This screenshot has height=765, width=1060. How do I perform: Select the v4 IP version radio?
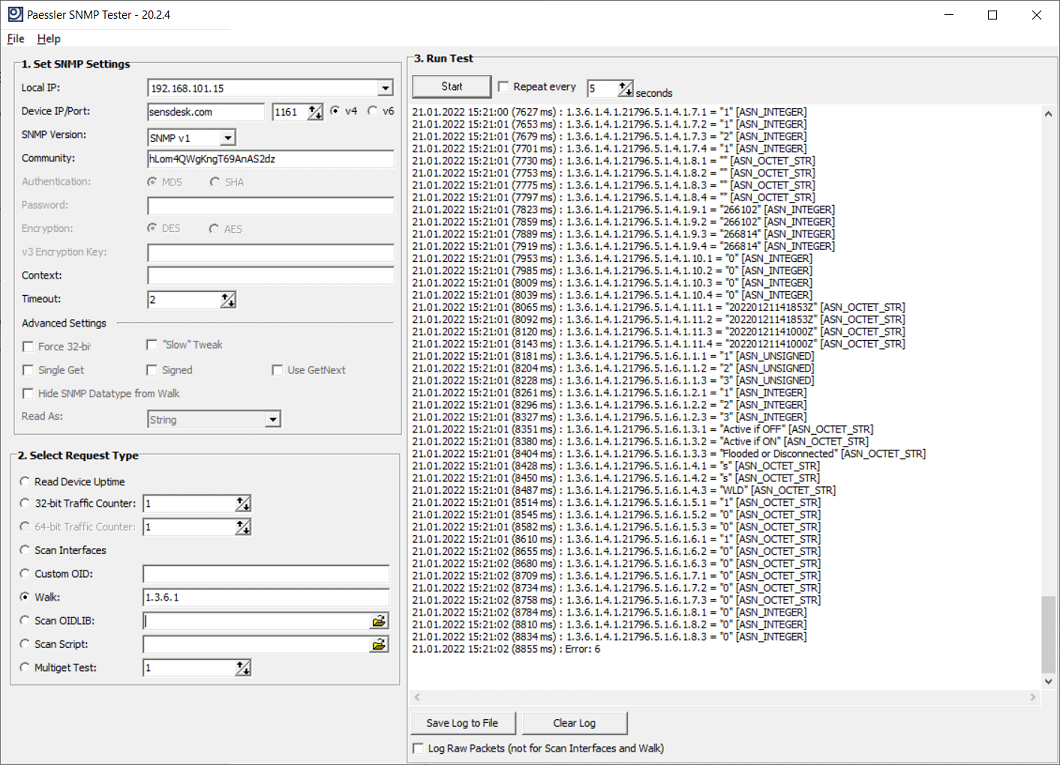pos(335,111)
